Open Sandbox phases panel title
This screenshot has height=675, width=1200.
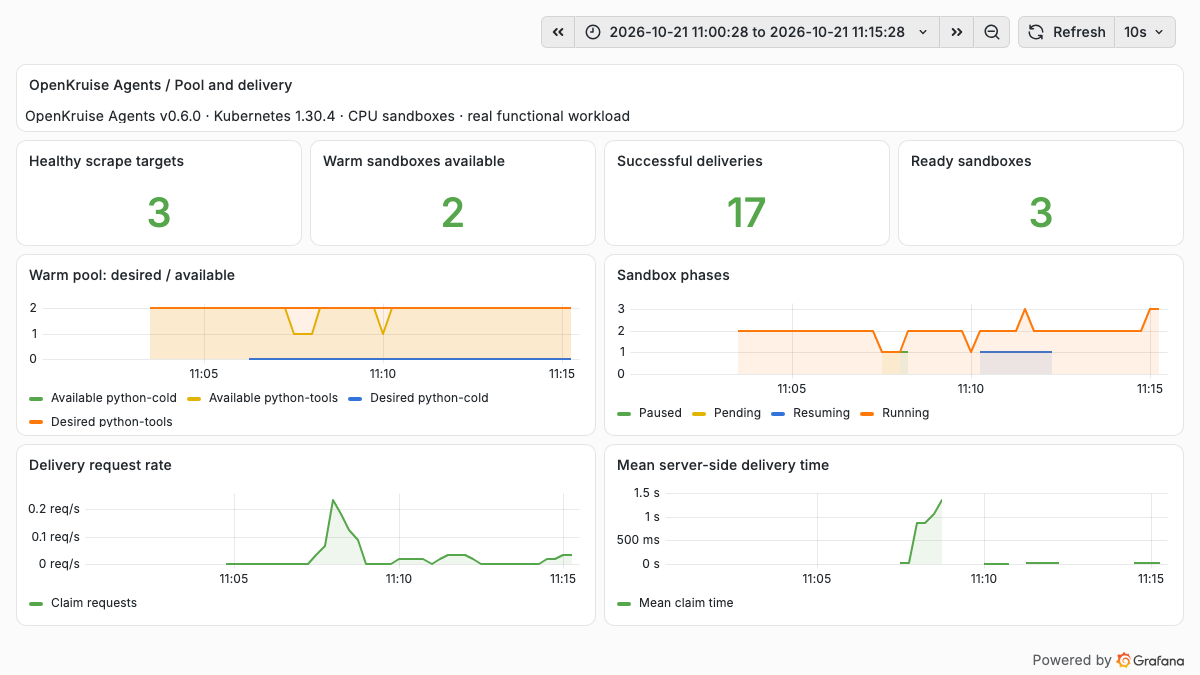[674, 275]
